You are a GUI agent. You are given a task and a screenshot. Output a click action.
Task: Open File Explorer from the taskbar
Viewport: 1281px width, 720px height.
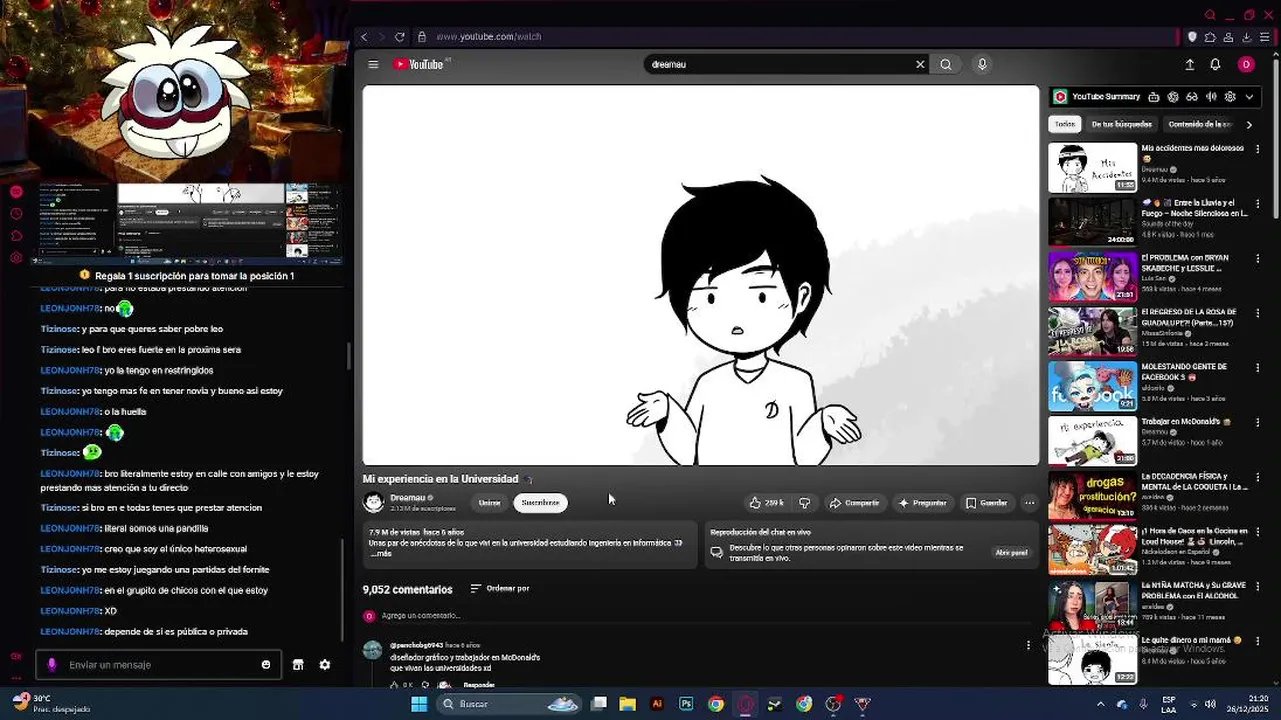point(628,704)
